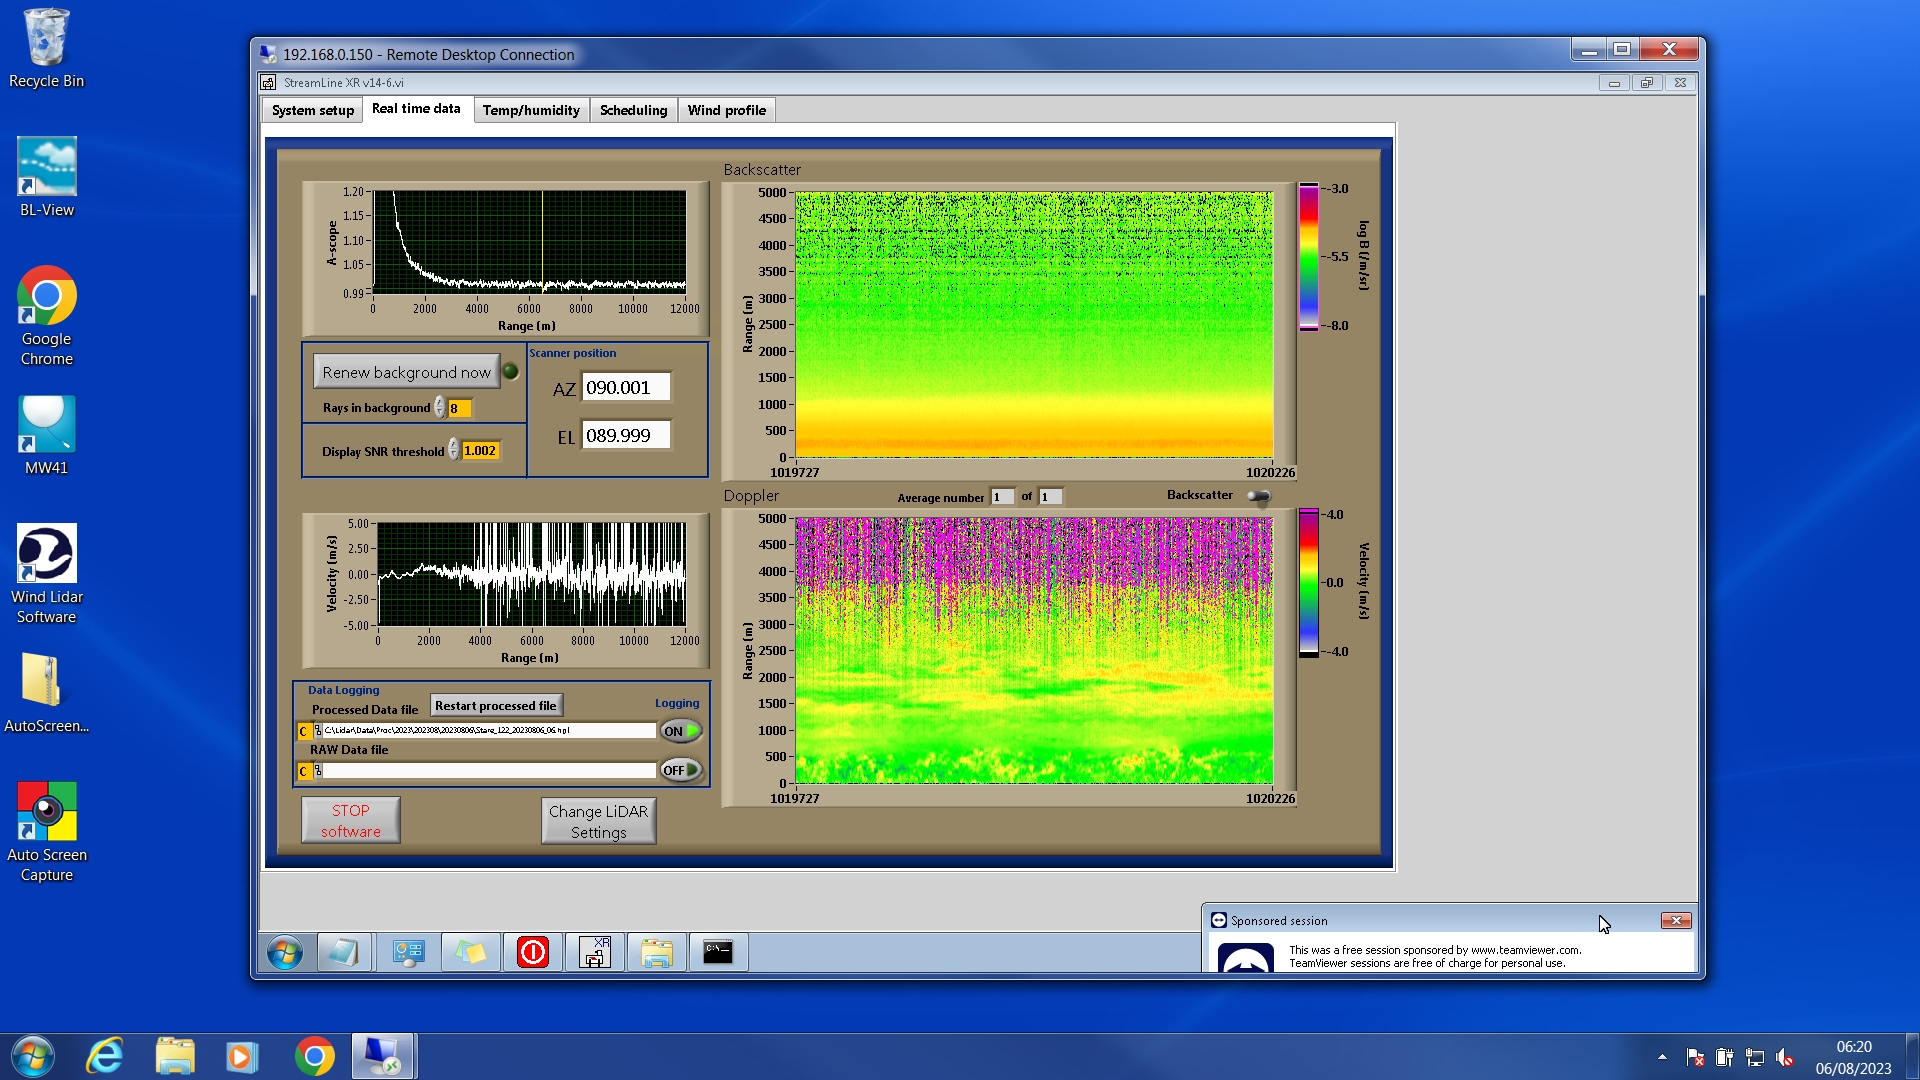The width and height of the screenshot is (1920, 1080).
Task: Adjust Display SNR threshold stepper arrows
Action: pyautogui.click(x=454, y=450)
